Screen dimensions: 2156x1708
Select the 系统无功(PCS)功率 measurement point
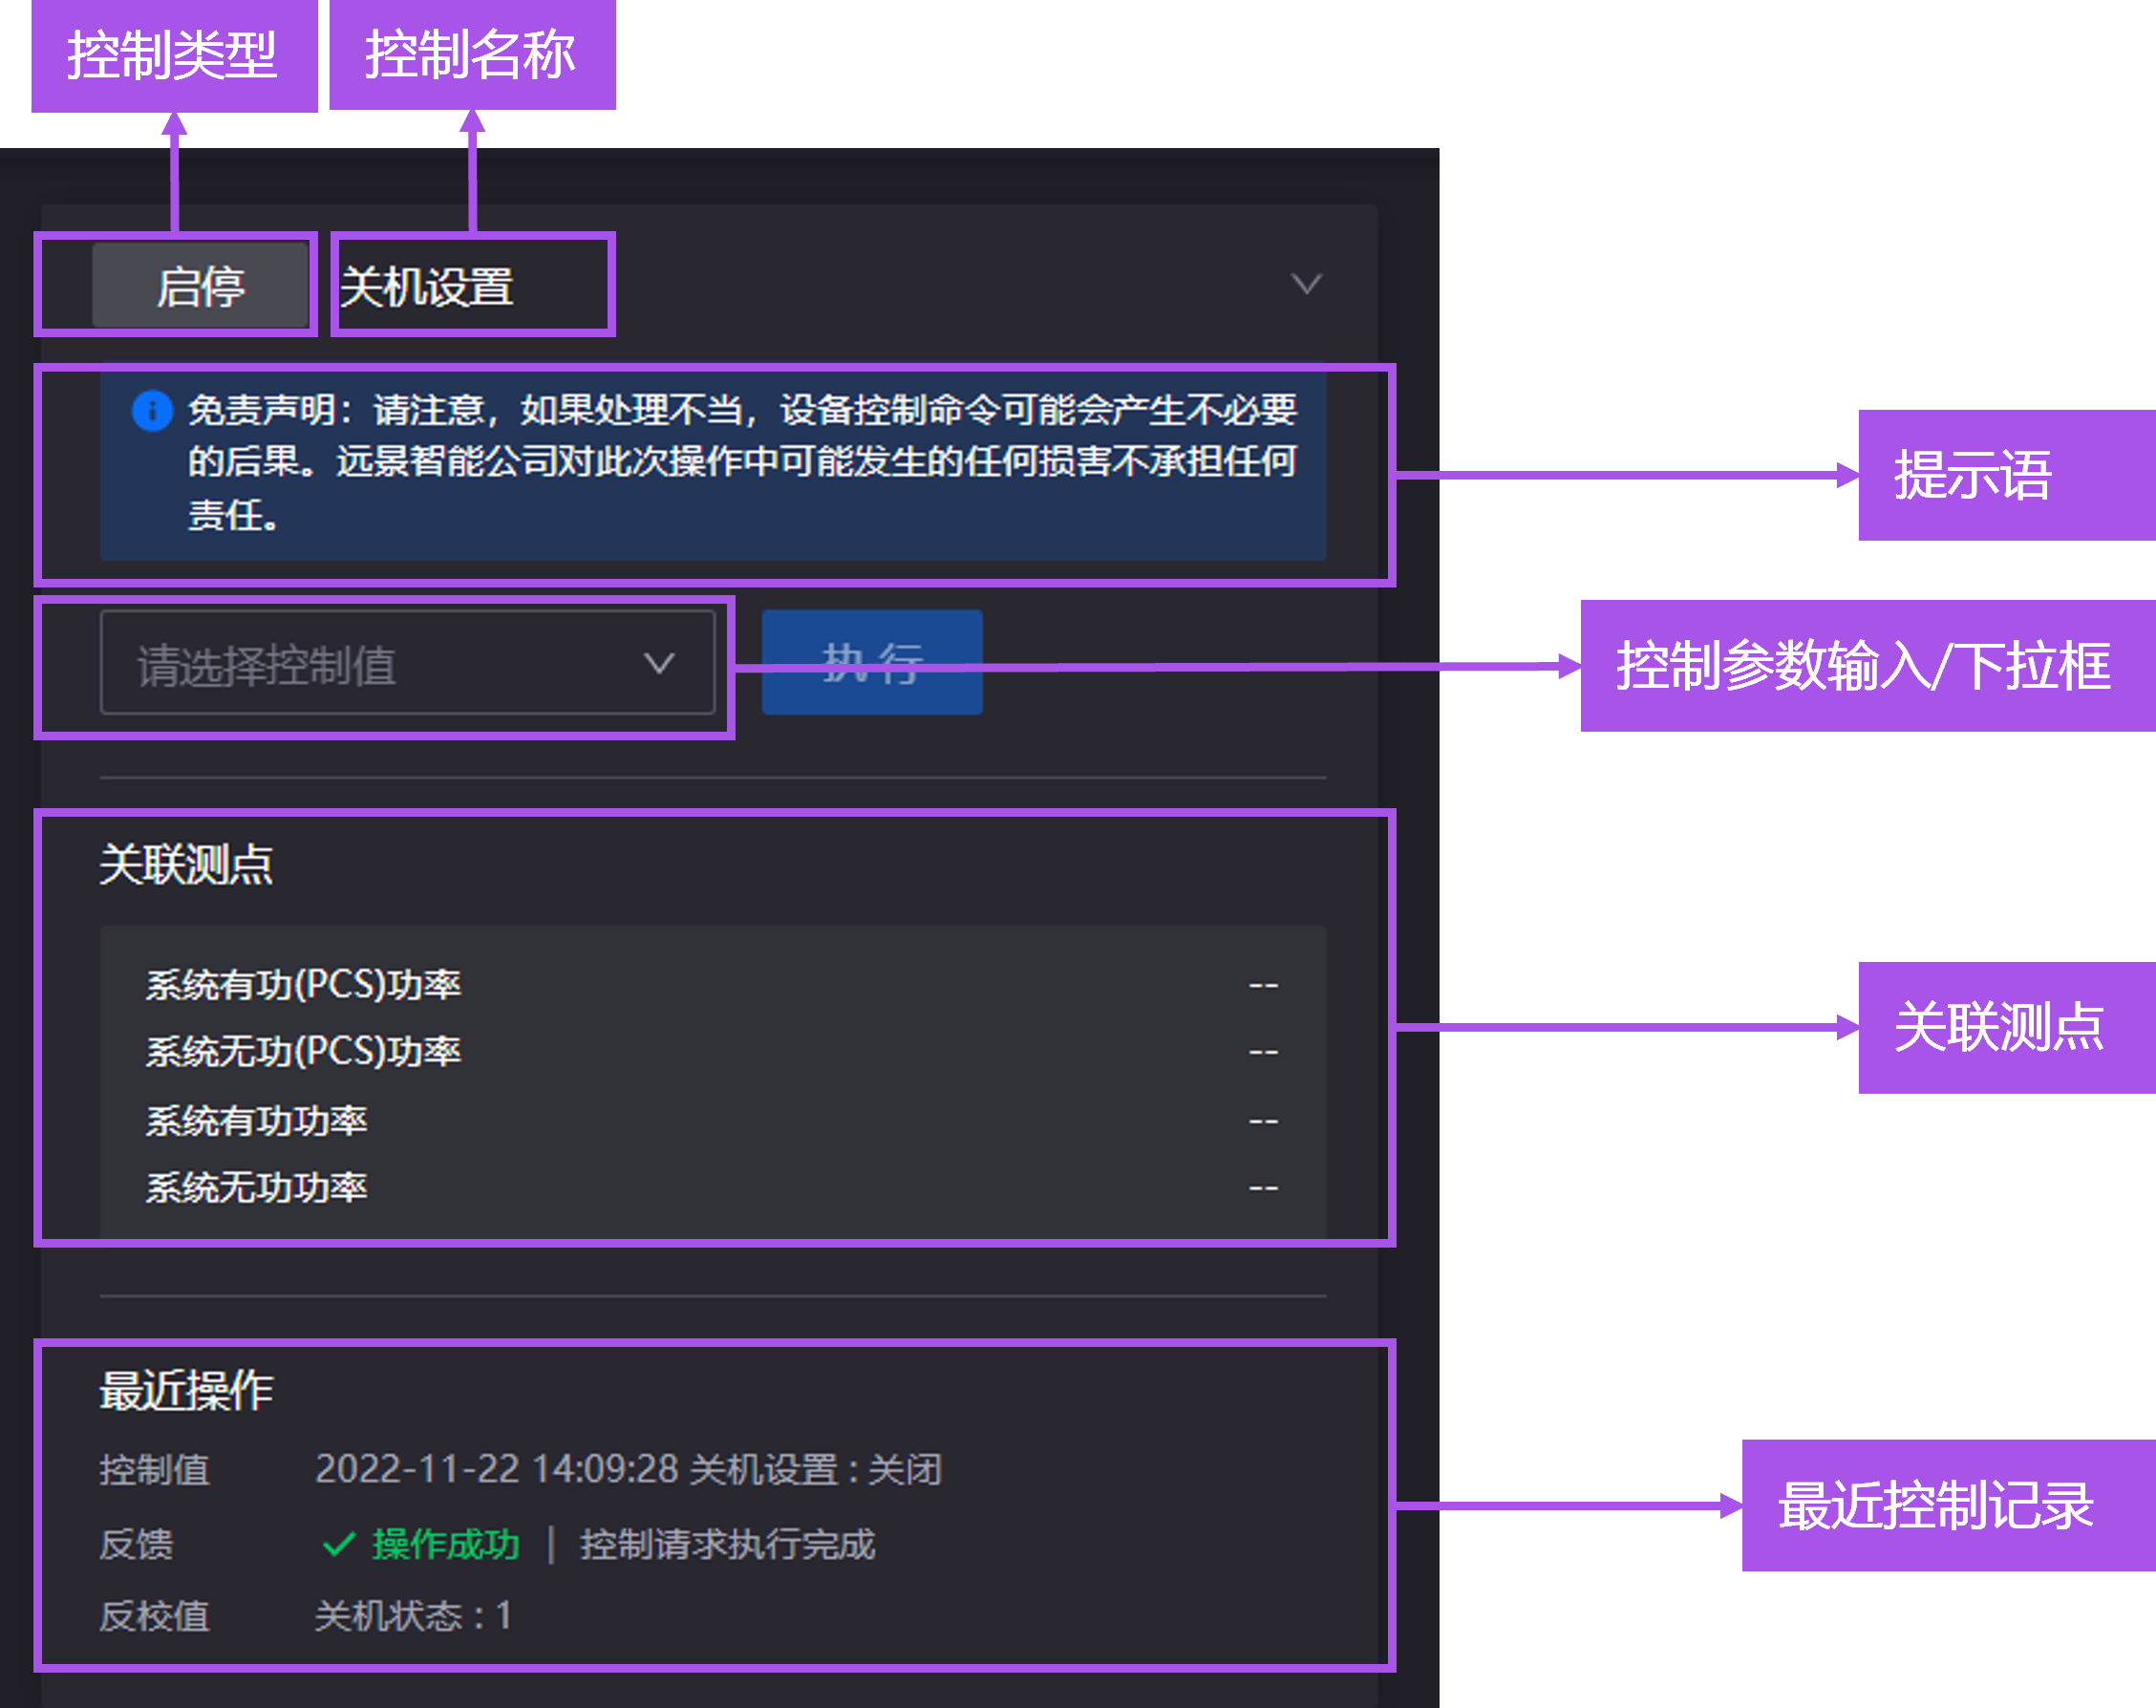(x=303, y=1051)
